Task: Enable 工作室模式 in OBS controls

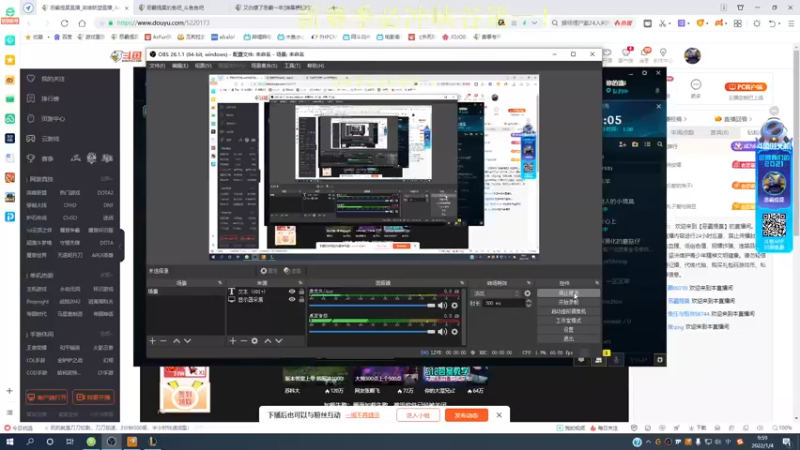Action: coord(568,320)
